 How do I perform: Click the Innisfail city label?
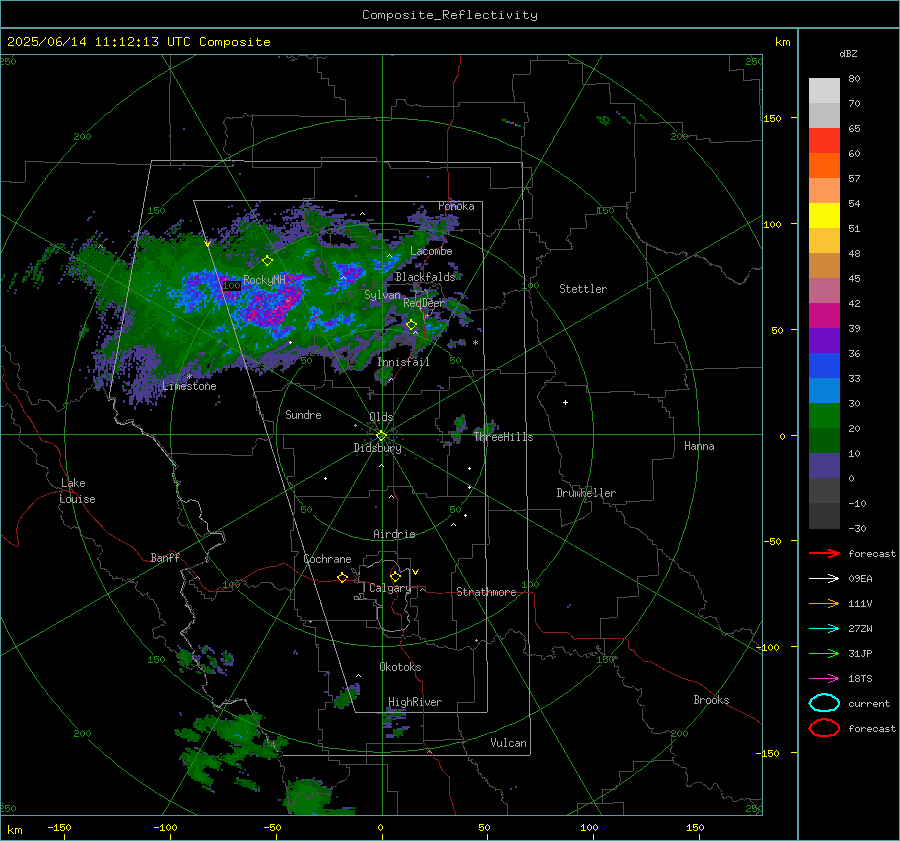point(403,362)
